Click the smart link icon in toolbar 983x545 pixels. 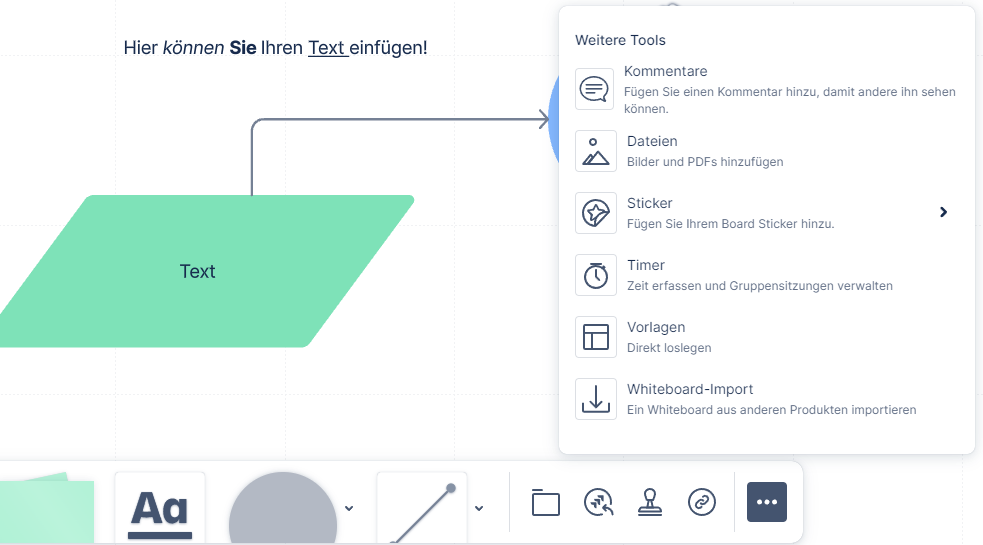click(702, 502)
